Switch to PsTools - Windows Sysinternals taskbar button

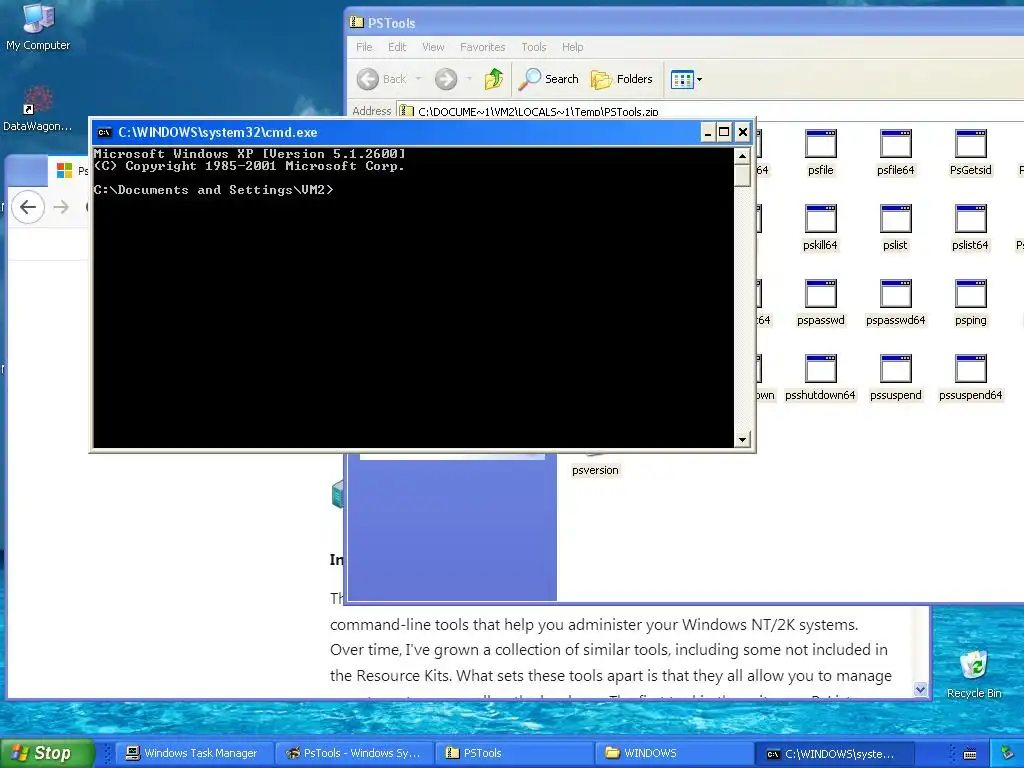pyautogui.click(x=353, y=753)
